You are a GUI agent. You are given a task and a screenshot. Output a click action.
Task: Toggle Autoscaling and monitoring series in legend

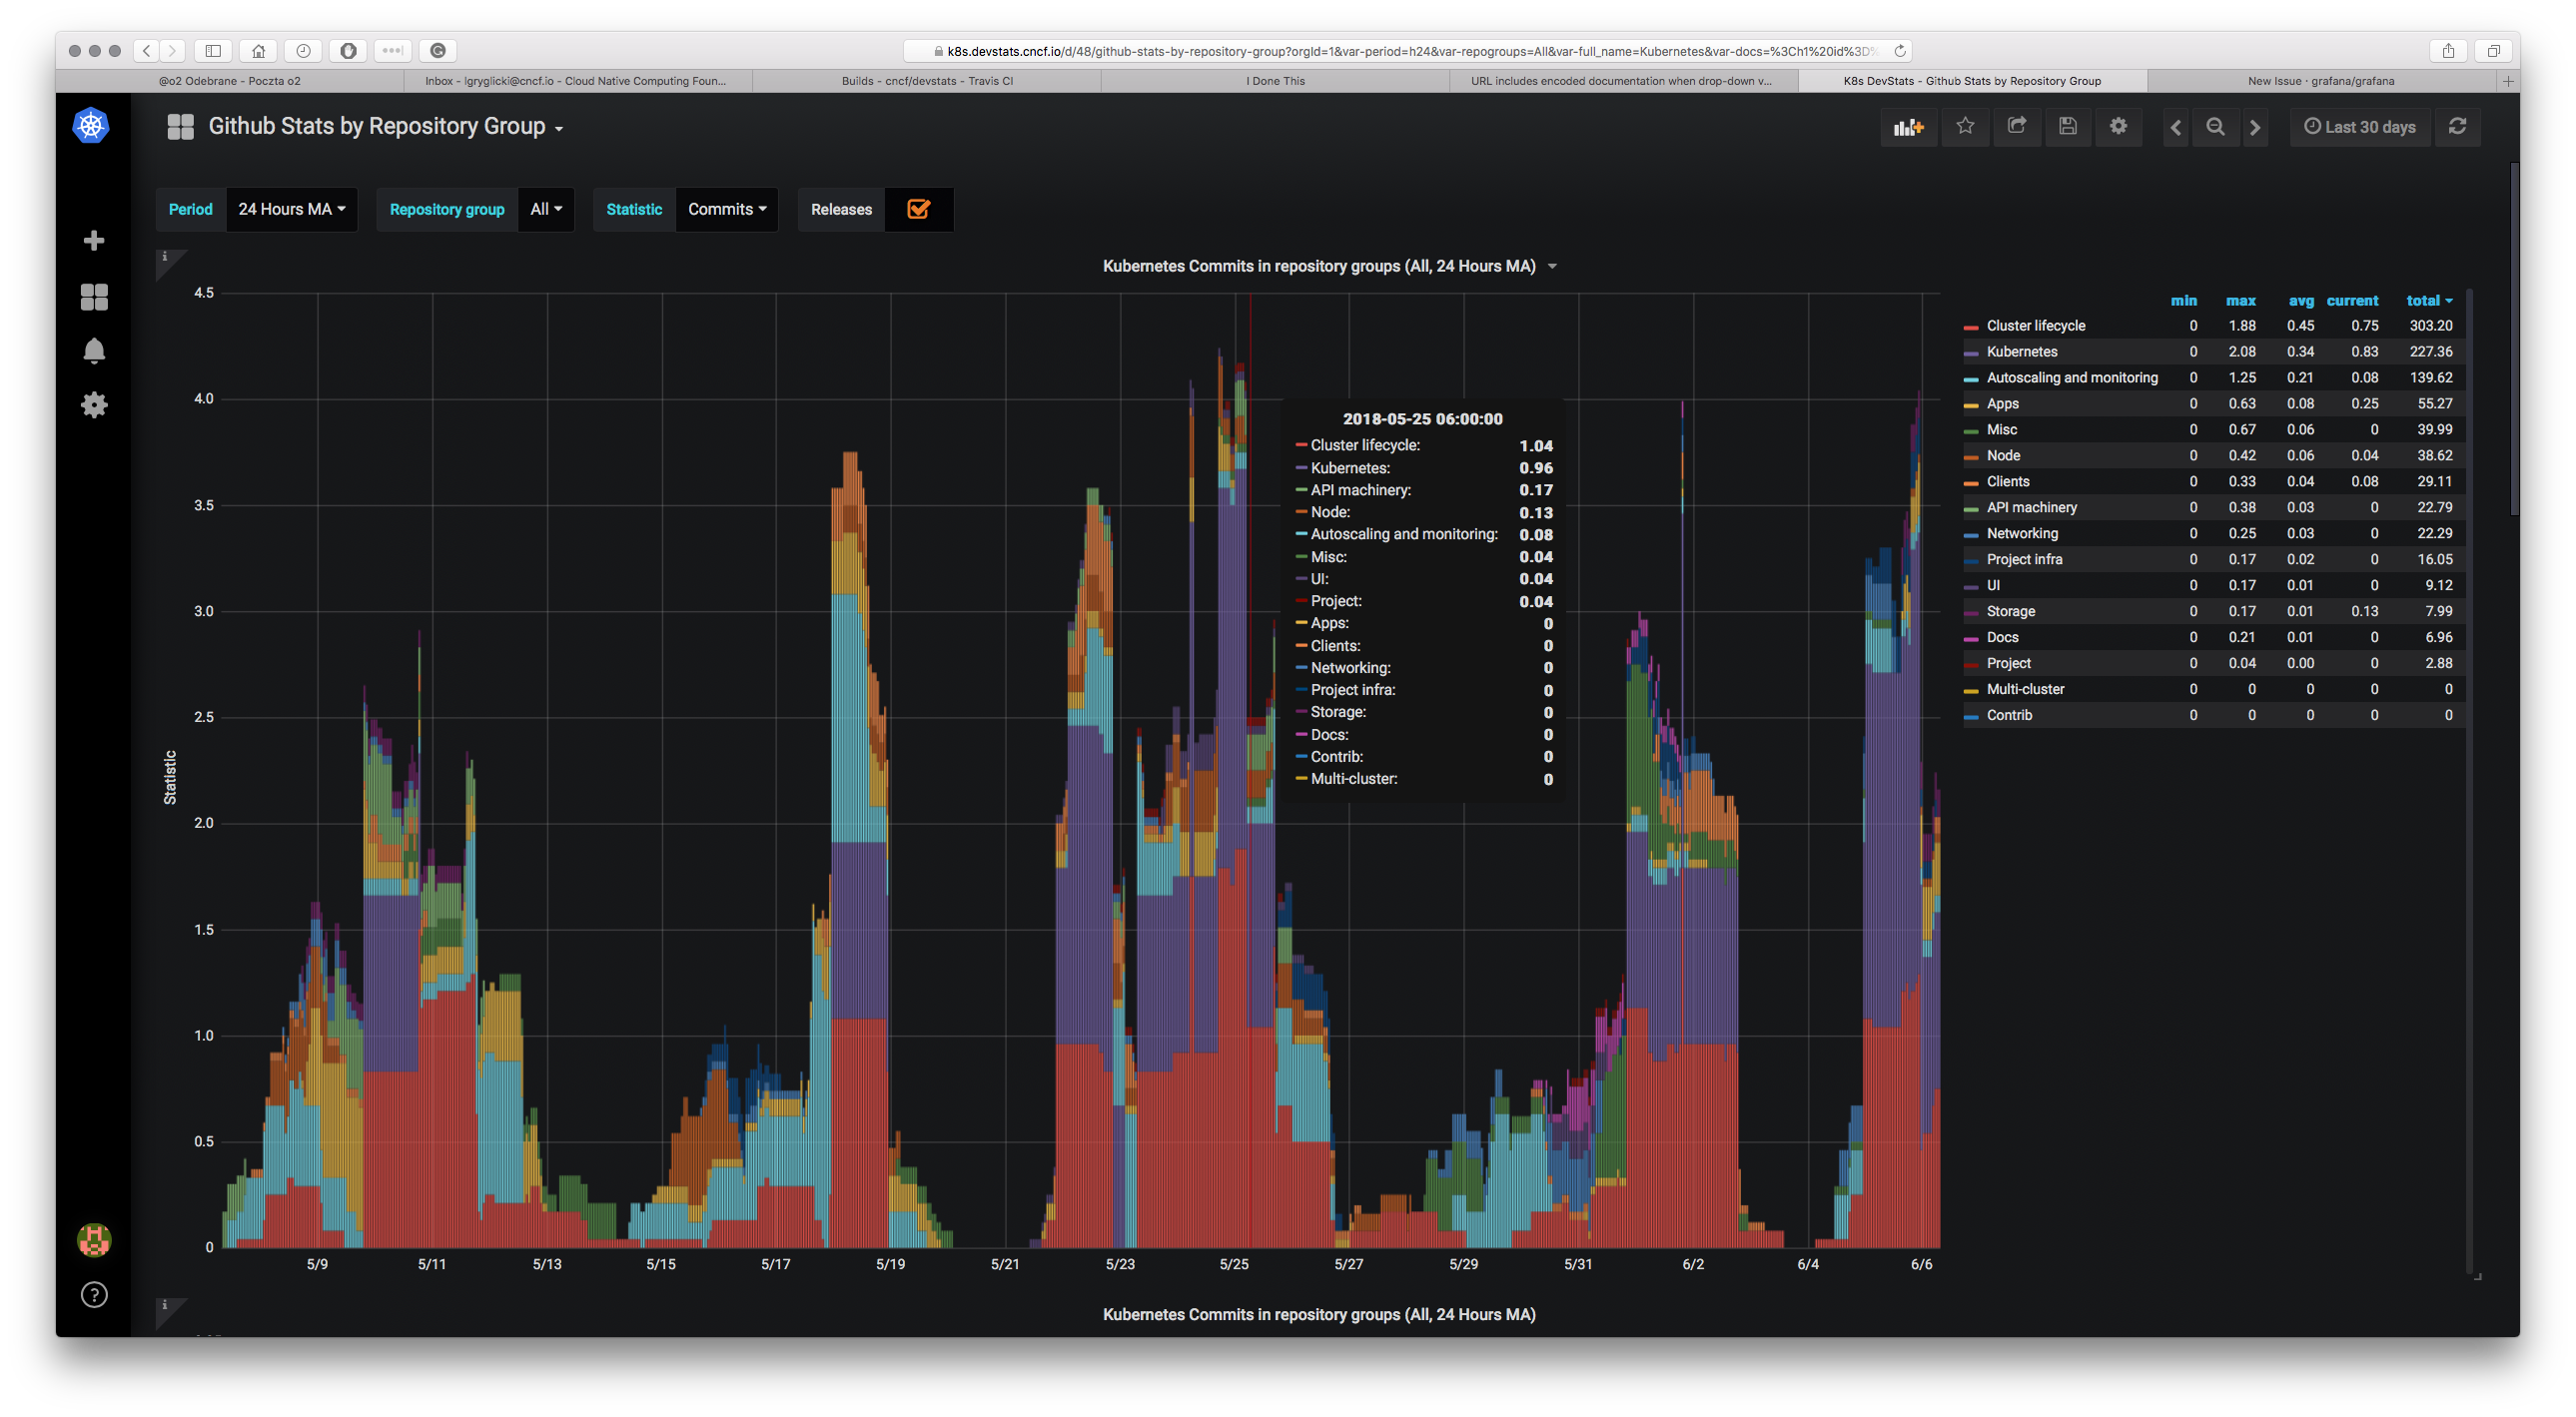pyautogui.click(x=2071, y=378)
